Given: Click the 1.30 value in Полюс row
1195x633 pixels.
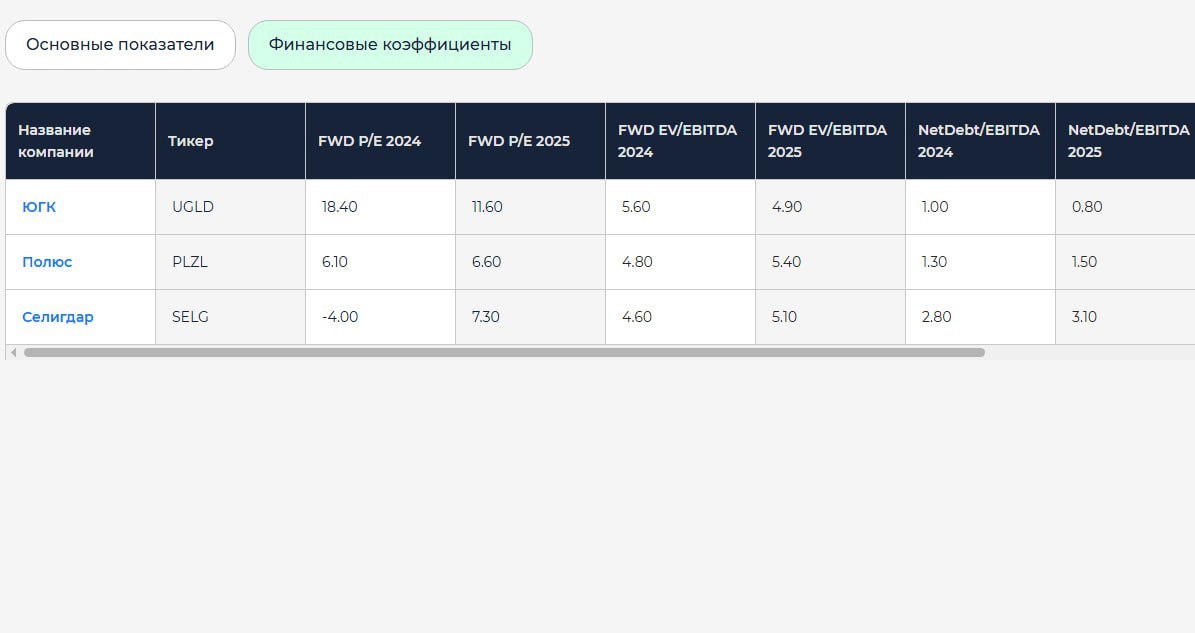Looking at the screenshot, I should point(934,262).
